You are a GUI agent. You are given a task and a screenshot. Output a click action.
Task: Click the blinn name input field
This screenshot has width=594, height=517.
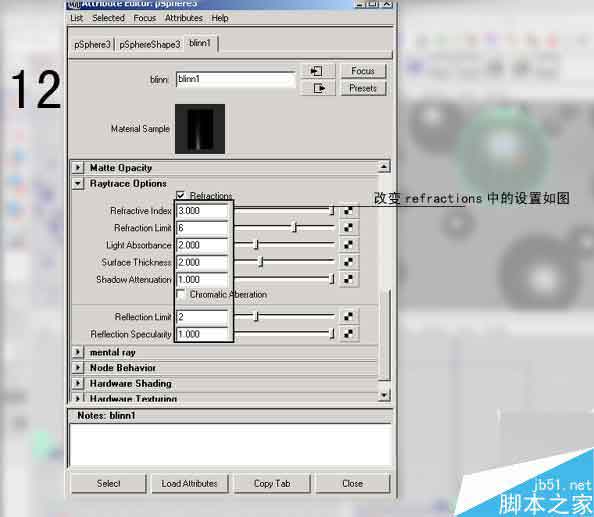[x=236, y=79]
